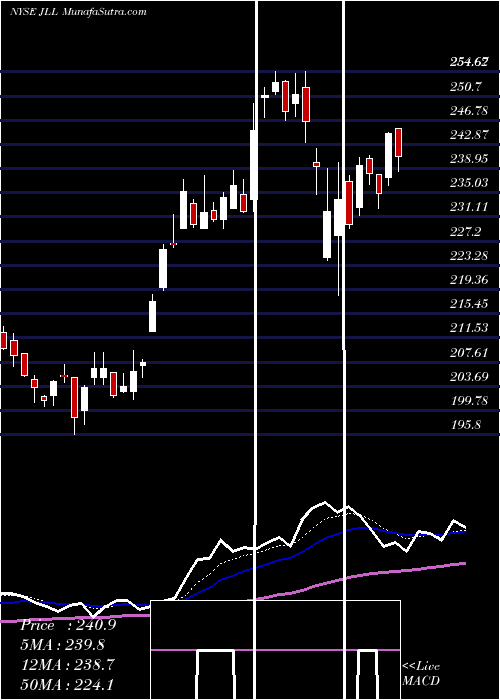Click the 254.62 price axis label
Viewport: 500px width, 700px height.
tap(468, 62)
